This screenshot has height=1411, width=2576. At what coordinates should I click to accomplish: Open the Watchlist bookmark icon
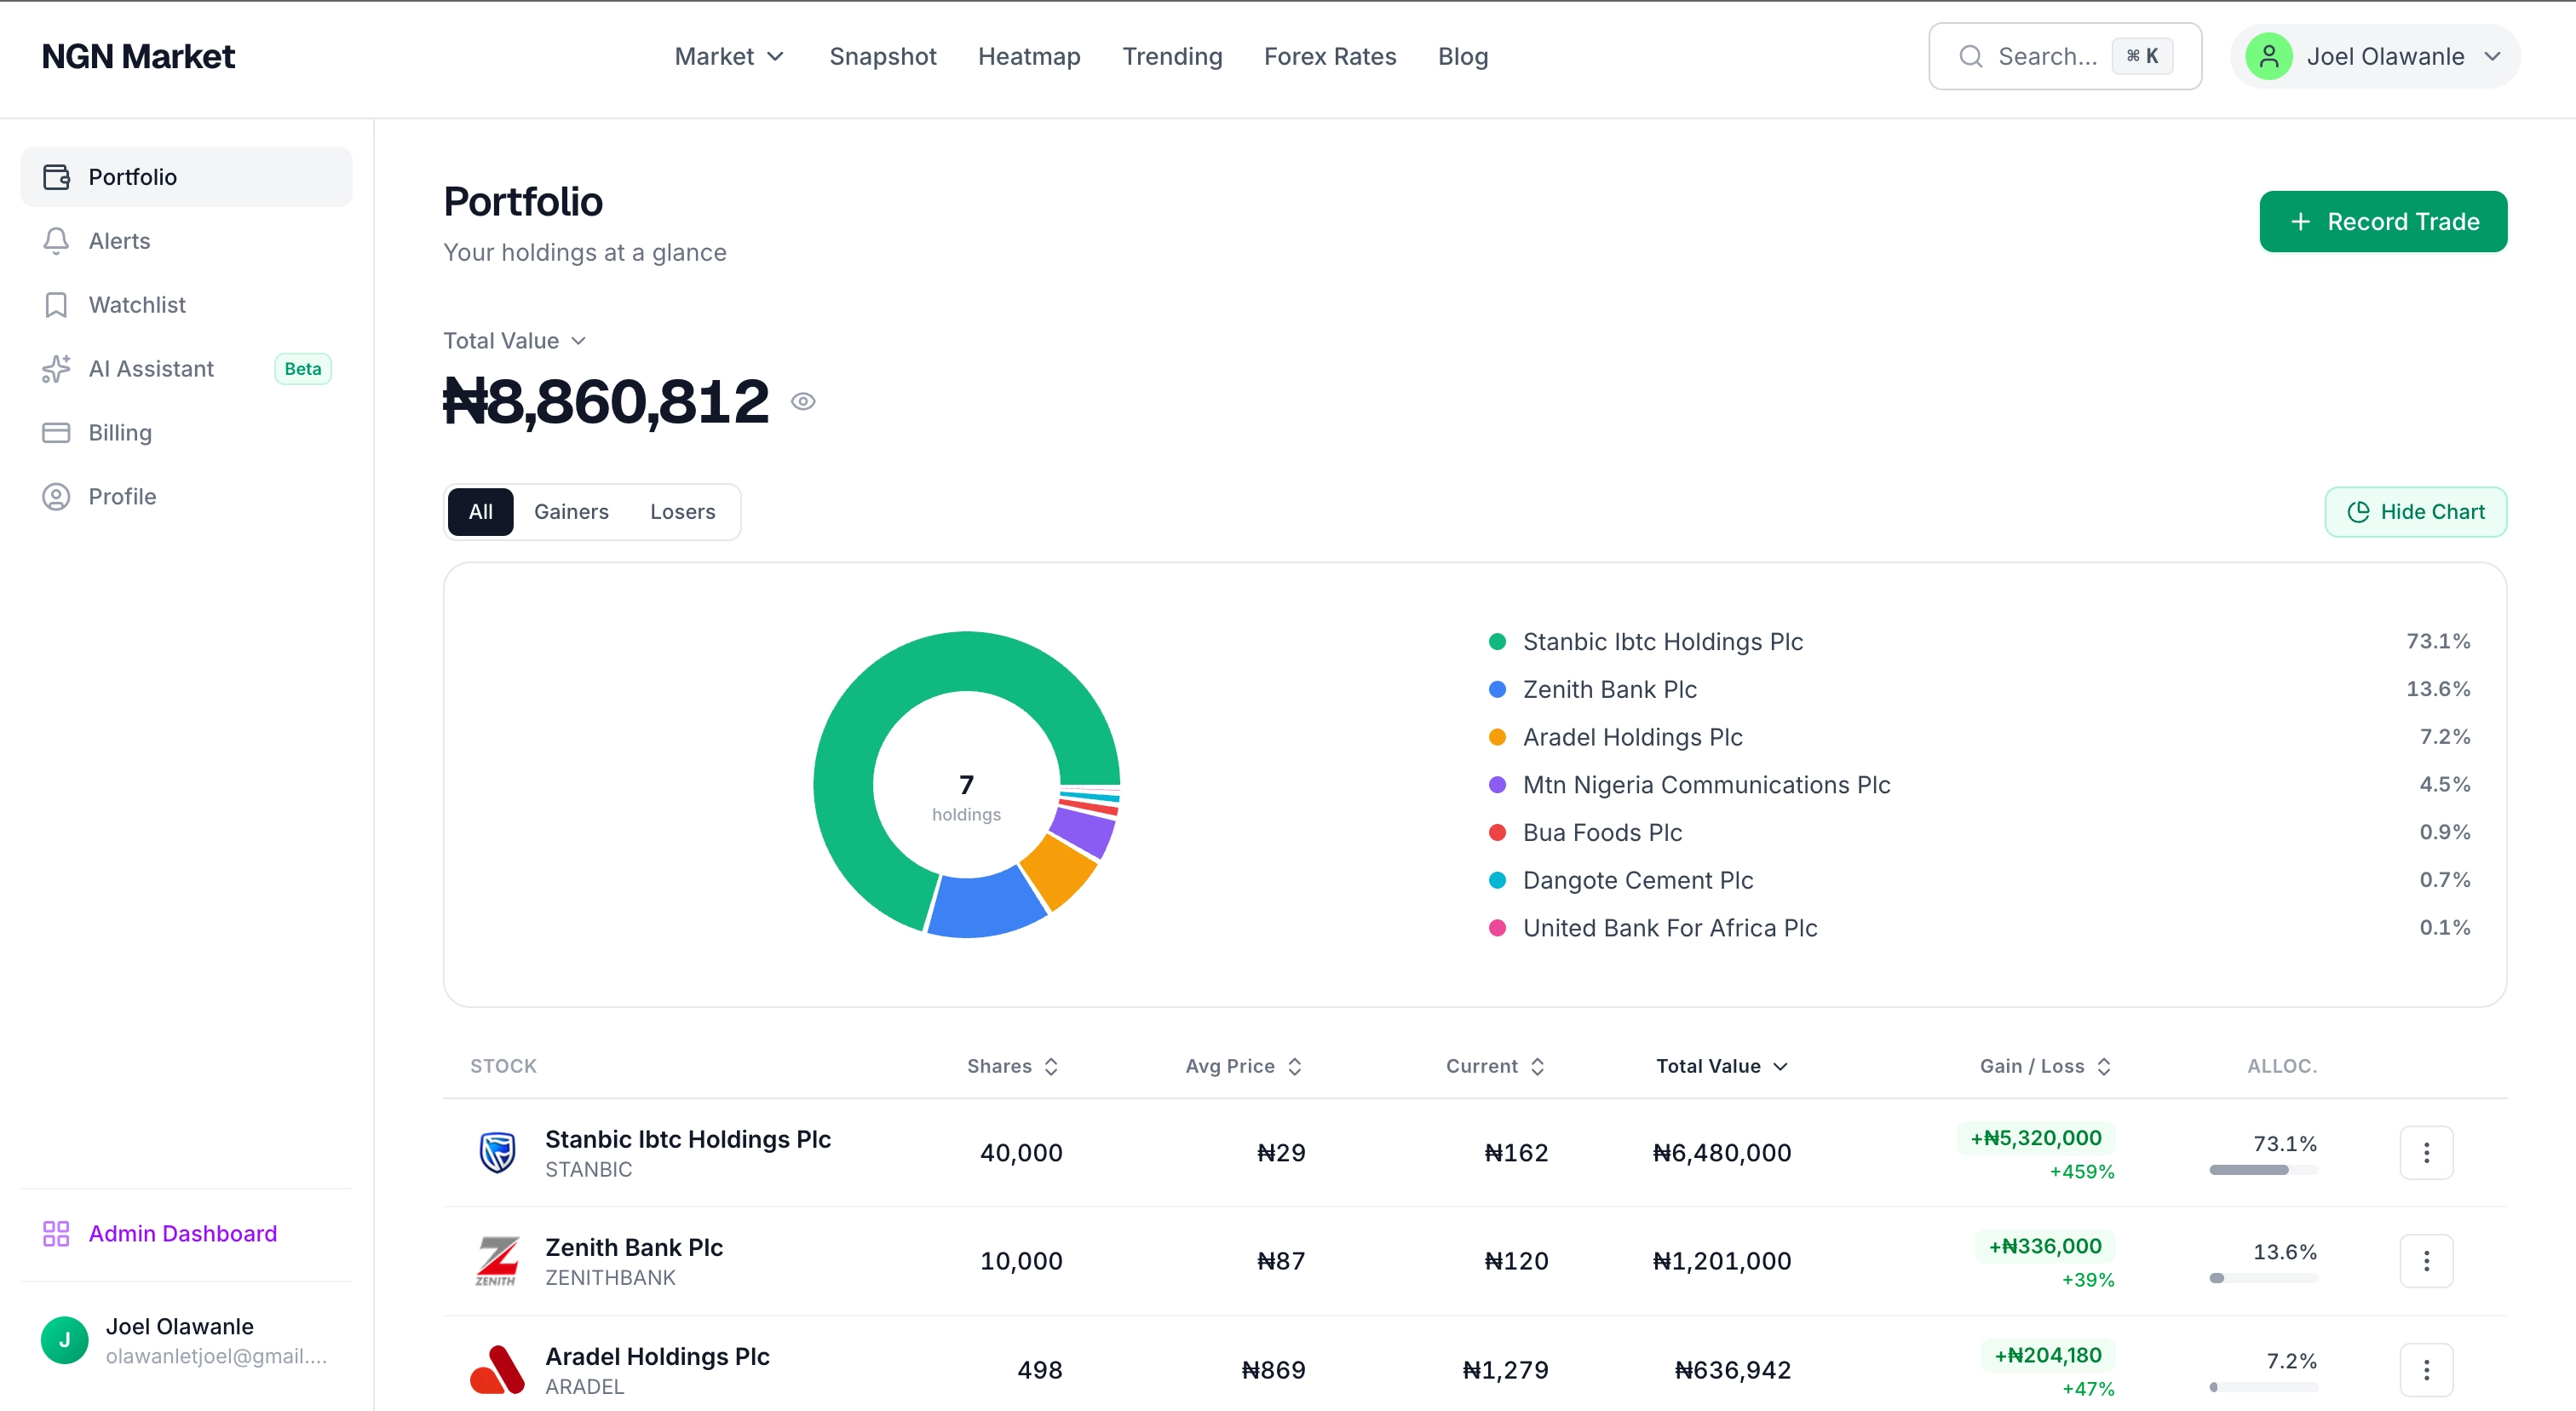pos(56,304)
